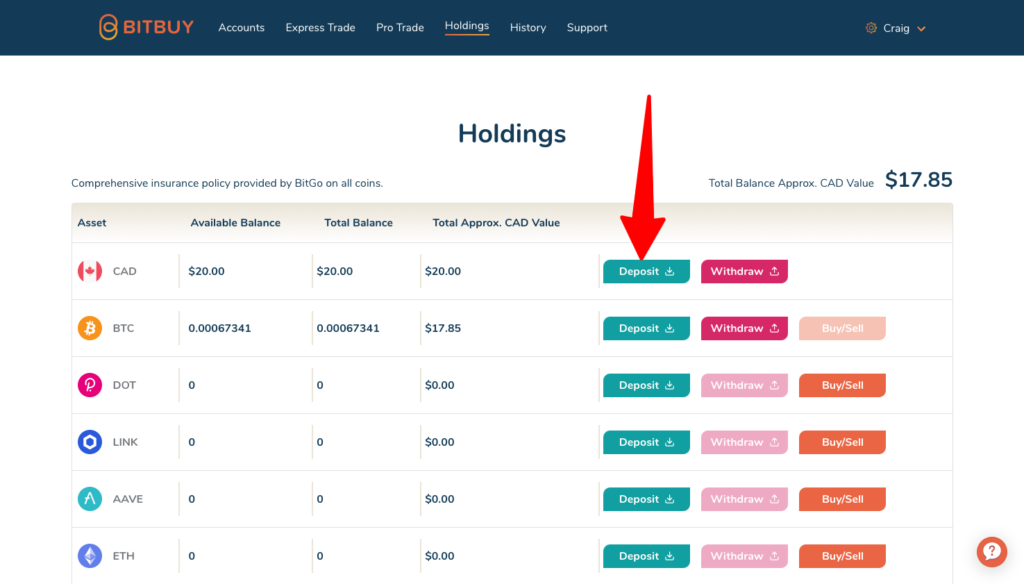Open the Support page
The height and width of the screenshot is (584, 1024).
(x=587, y=27)
